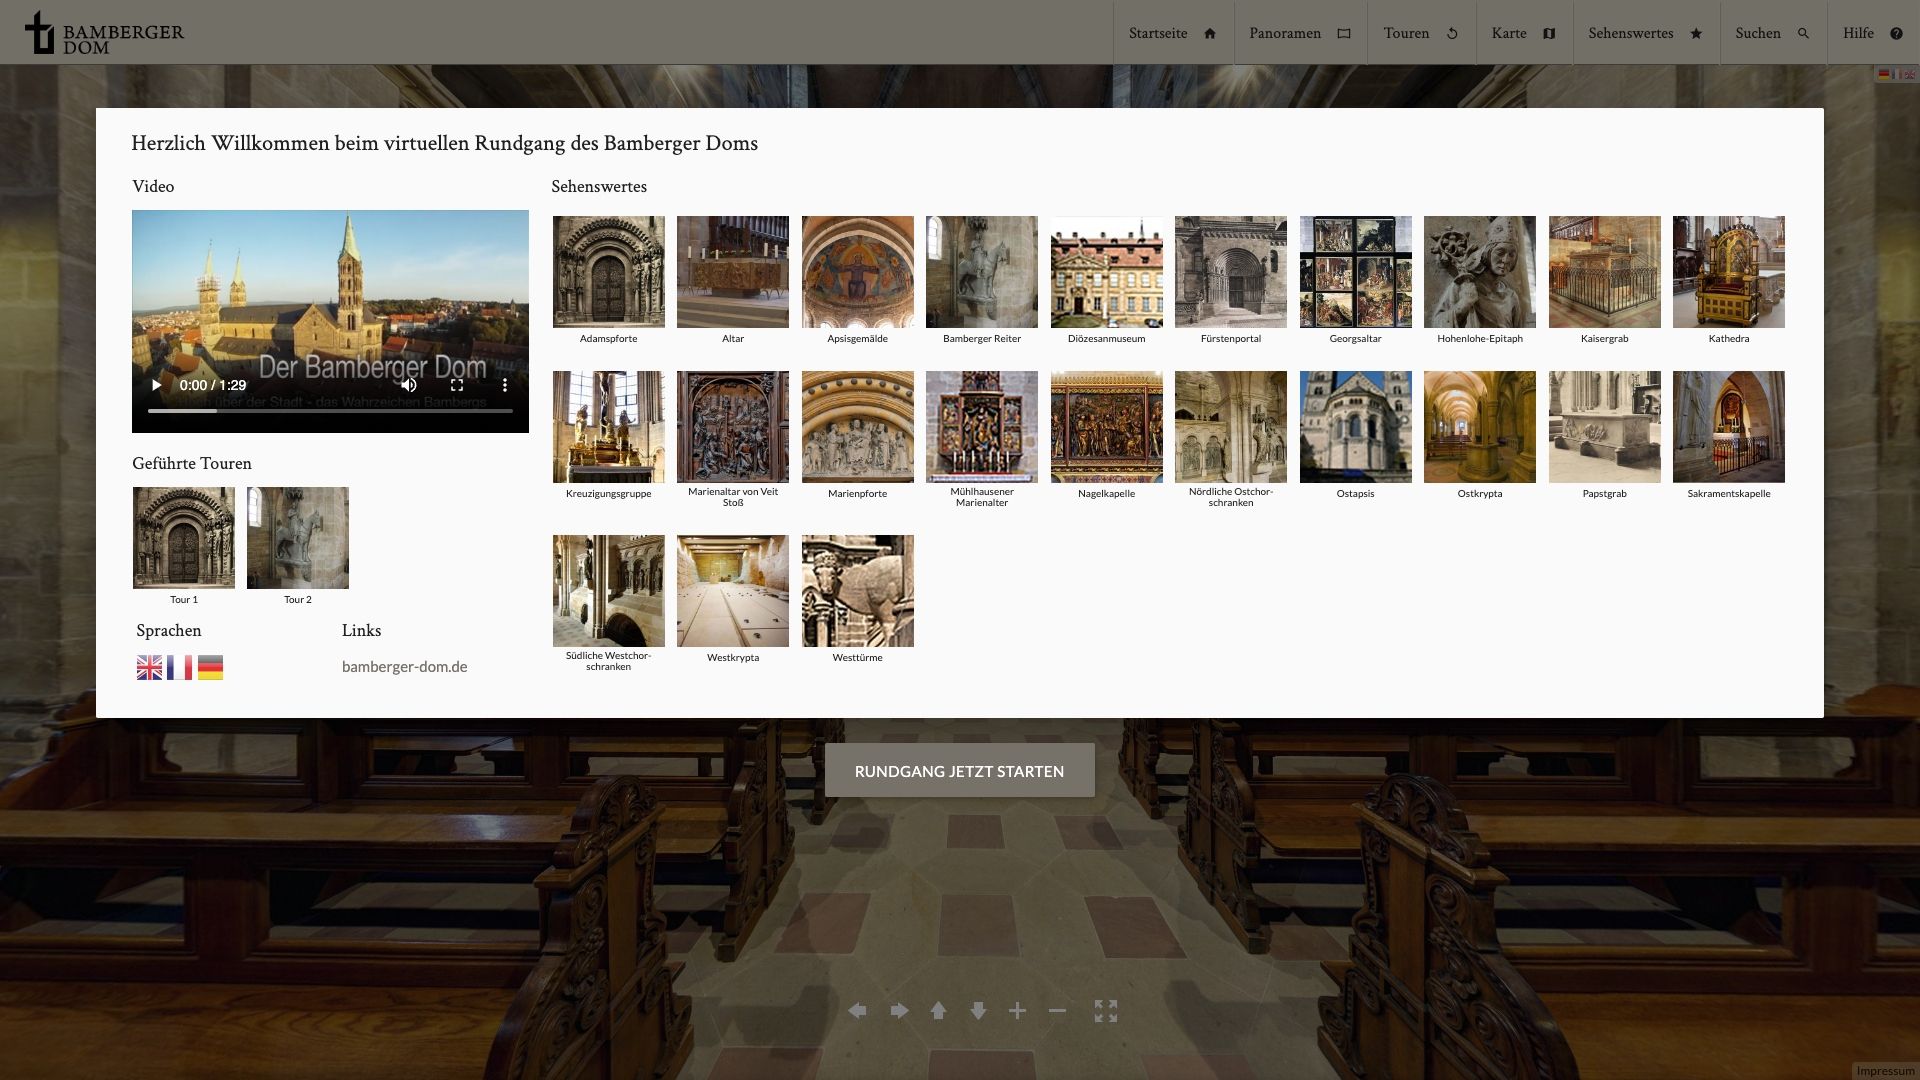This screenshot has height=1080, width=1920.
Task: Zoom in with plus icon
Action: 1017,1011
